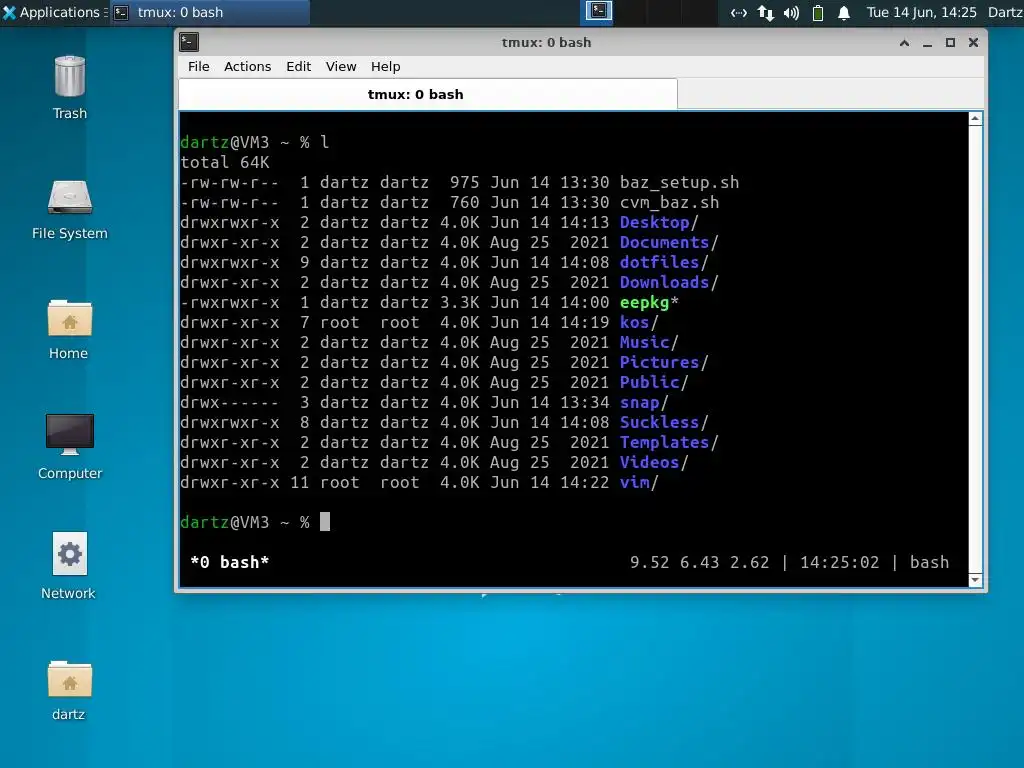Open the Edit menu
This screenshot has width=1024, height=768.
[298, 67]
